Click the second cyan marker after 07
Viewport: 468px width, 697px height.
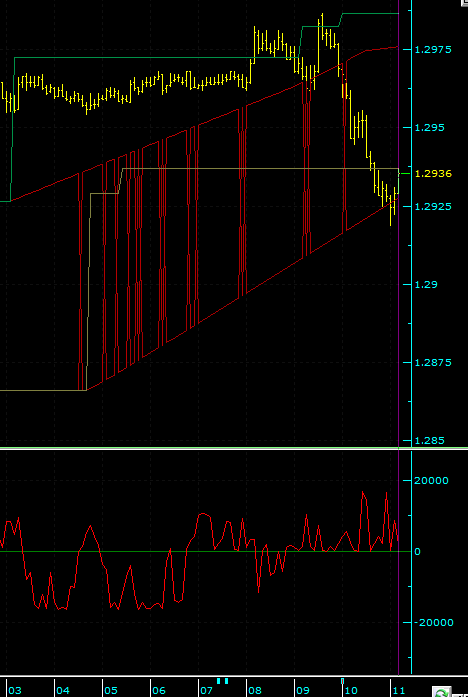pos(226,681)
